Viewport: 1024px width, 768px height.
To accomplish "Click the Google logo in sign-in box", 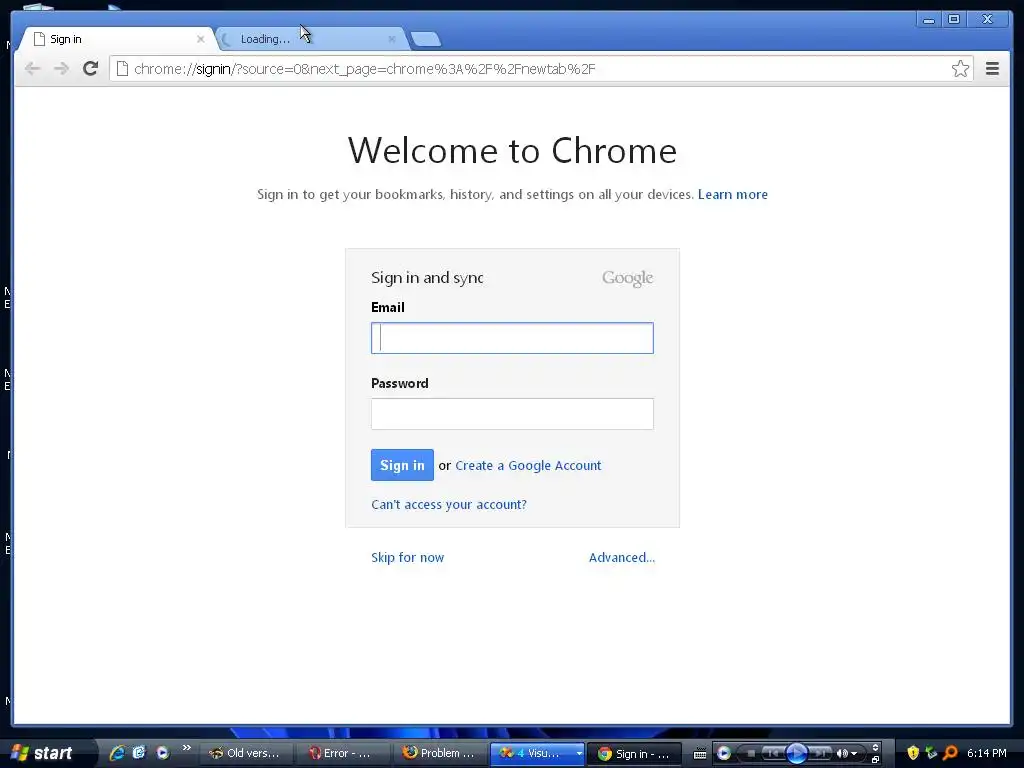I will coord(627,278).
